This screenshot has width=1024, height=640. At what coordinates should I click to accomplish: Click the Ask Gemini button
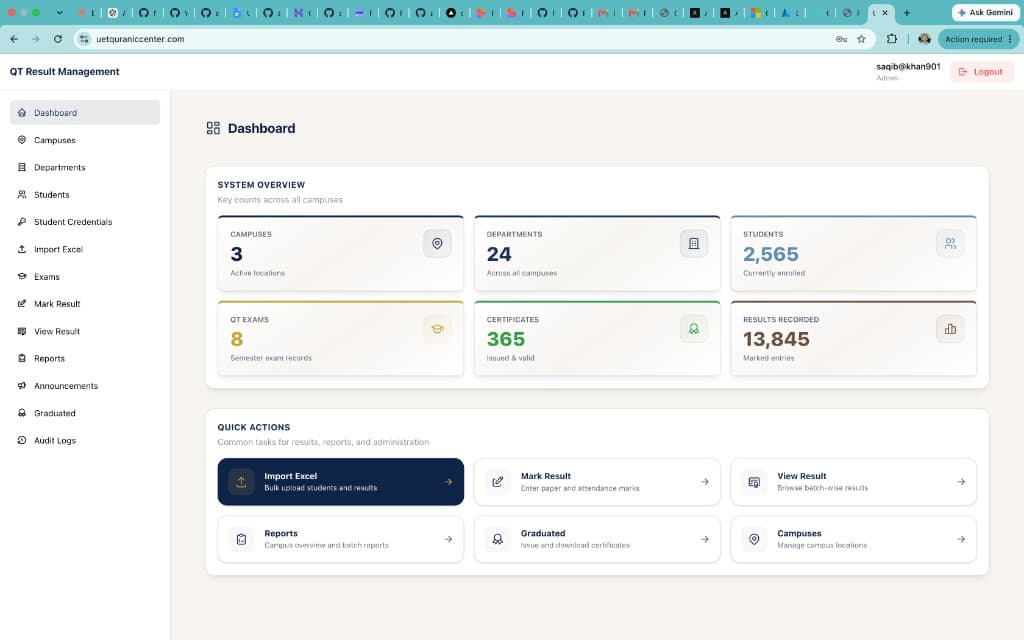click(x=986, y=12)
